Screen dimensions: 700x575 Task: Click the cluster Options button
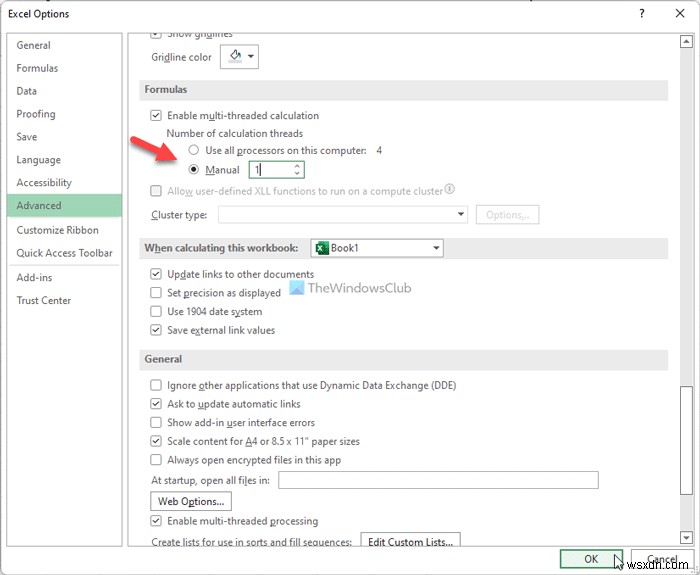(508, 215)
